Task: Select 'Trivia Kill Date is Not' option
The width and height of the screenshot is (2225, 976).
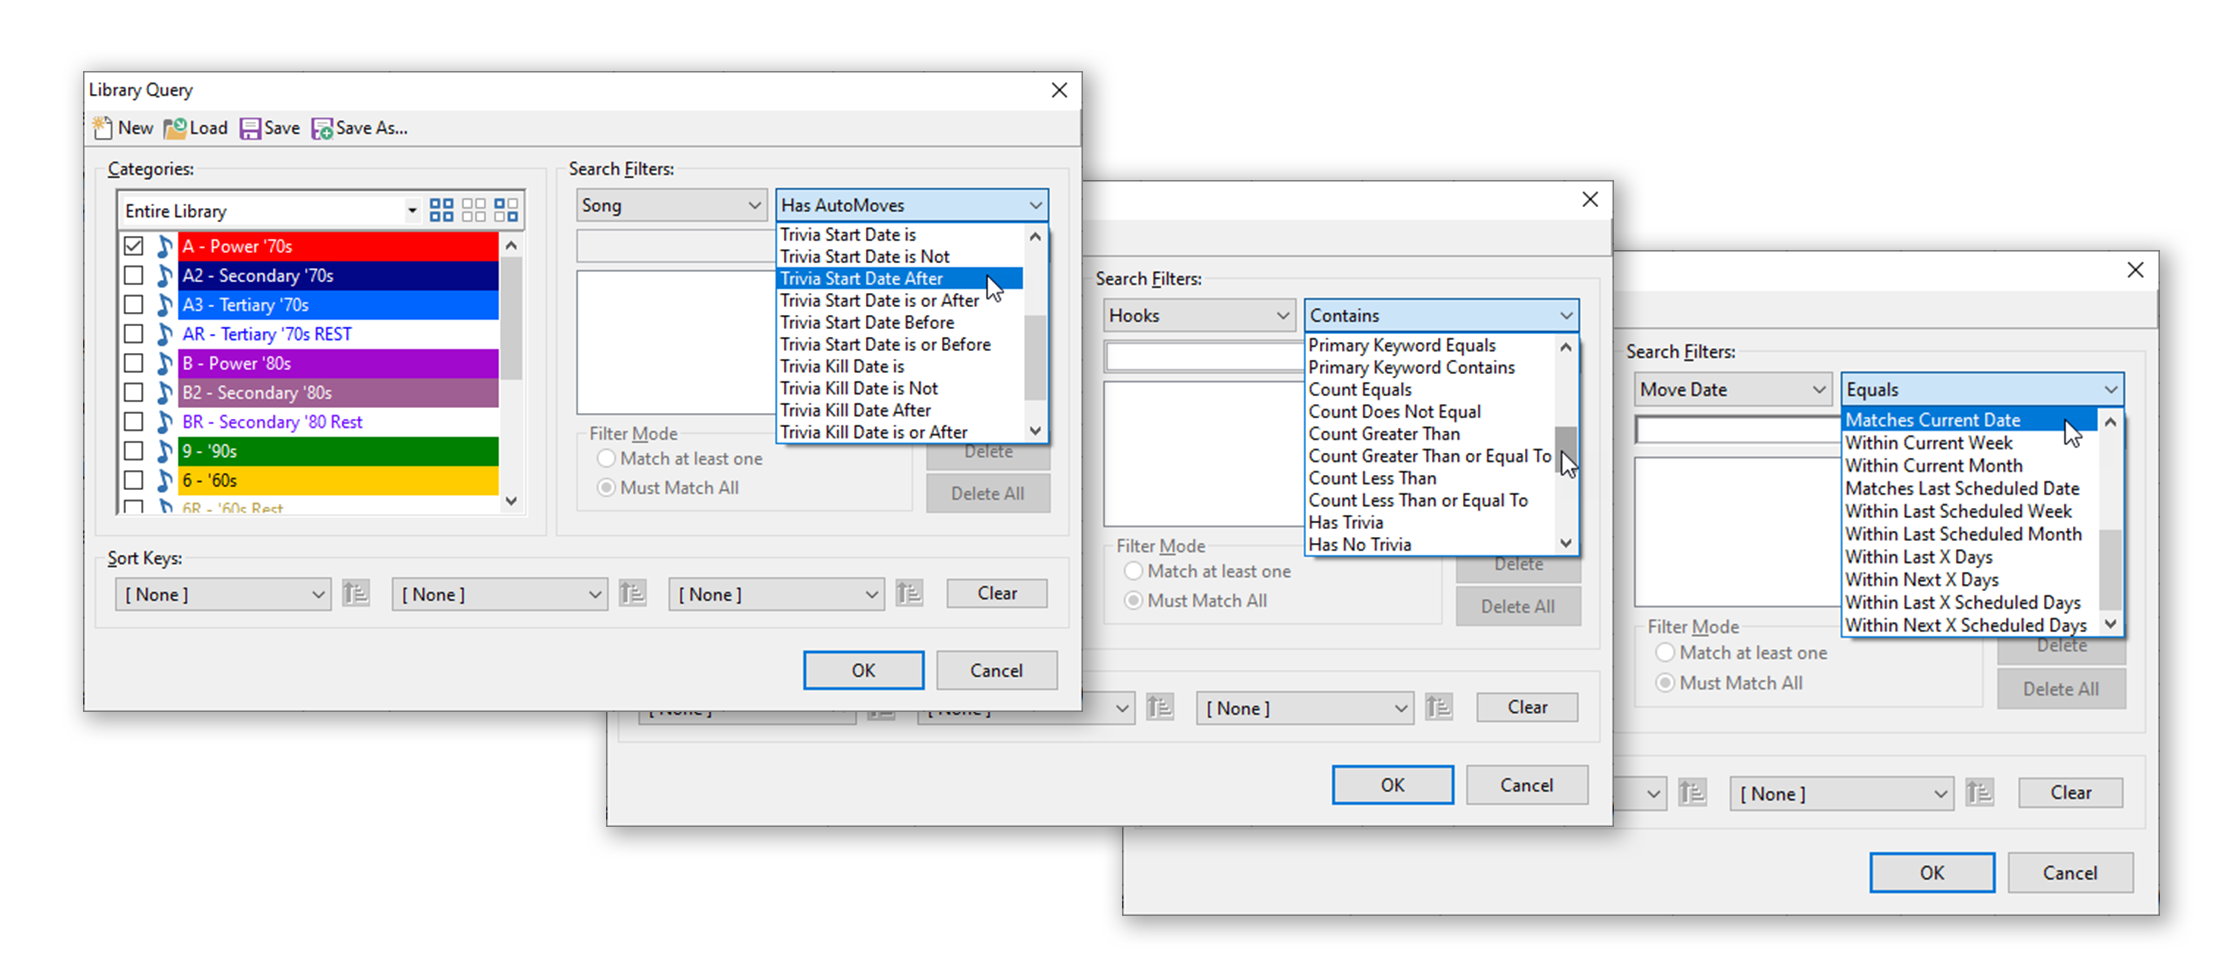Action: pos(858,388)
